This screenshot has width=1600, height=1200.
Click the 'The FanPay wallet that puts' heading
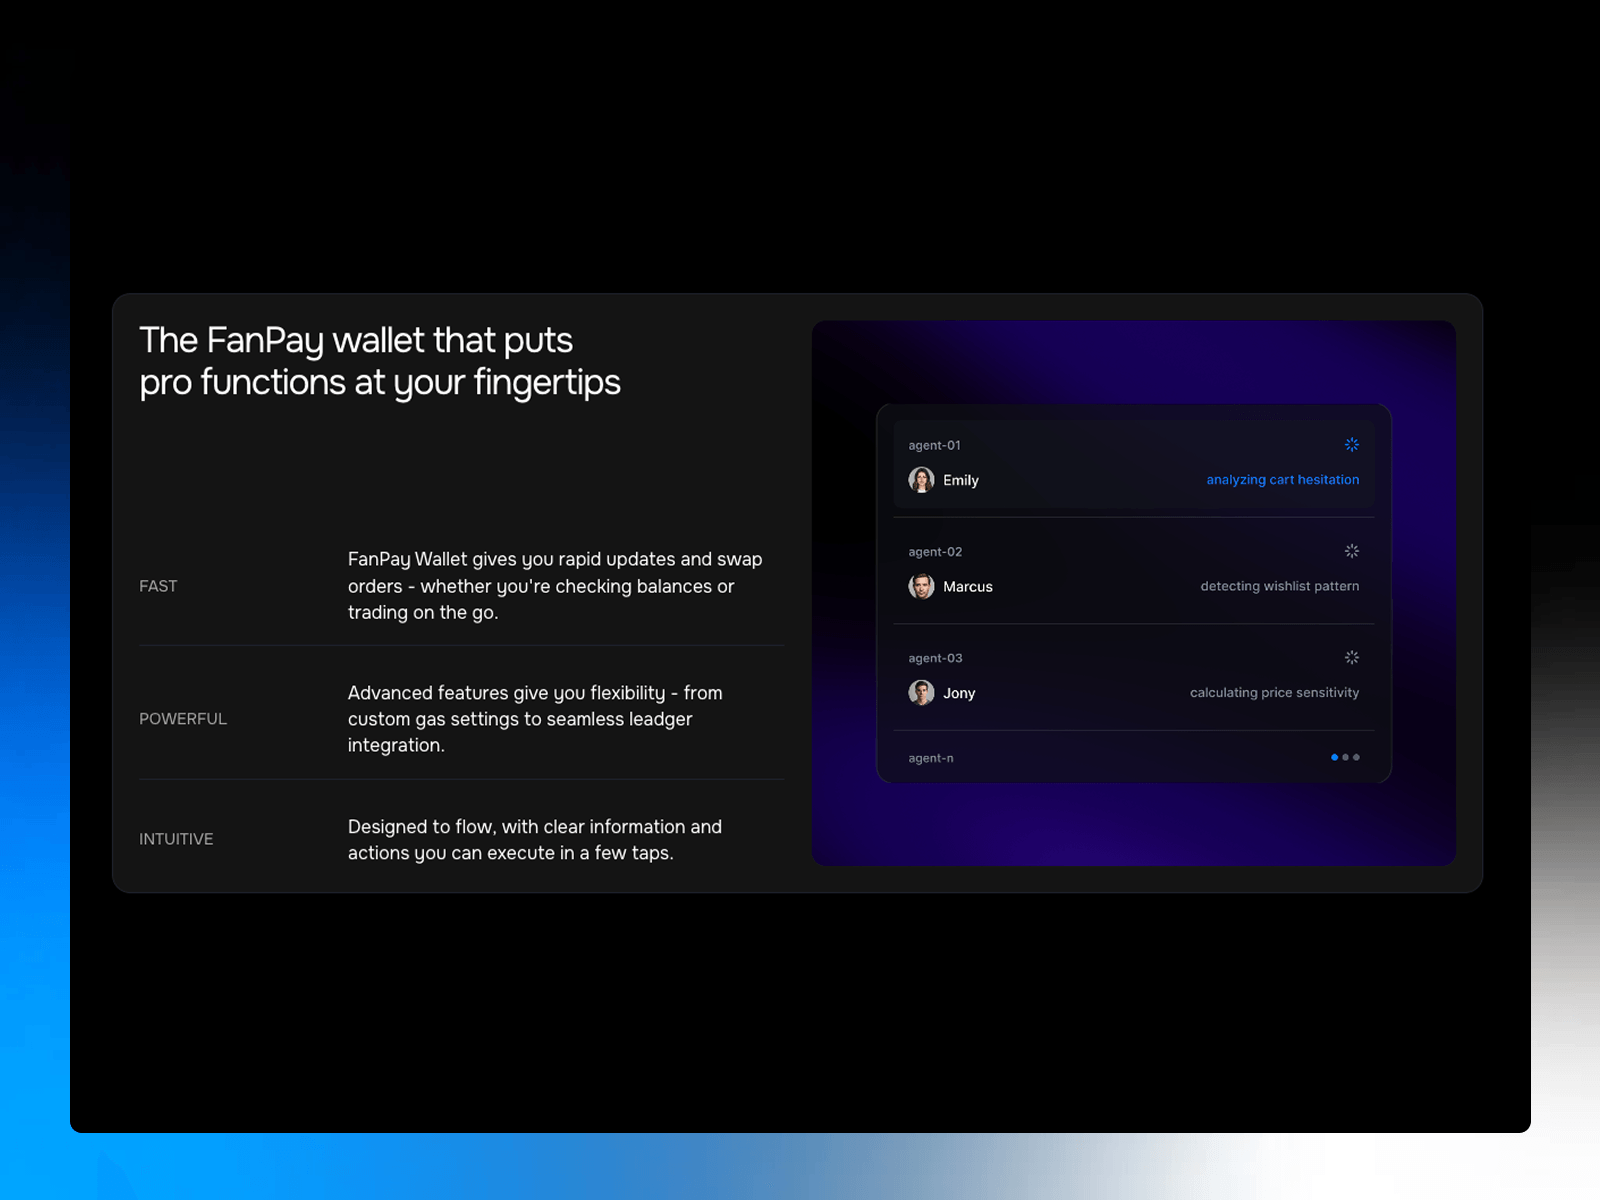tap(380, 361)
